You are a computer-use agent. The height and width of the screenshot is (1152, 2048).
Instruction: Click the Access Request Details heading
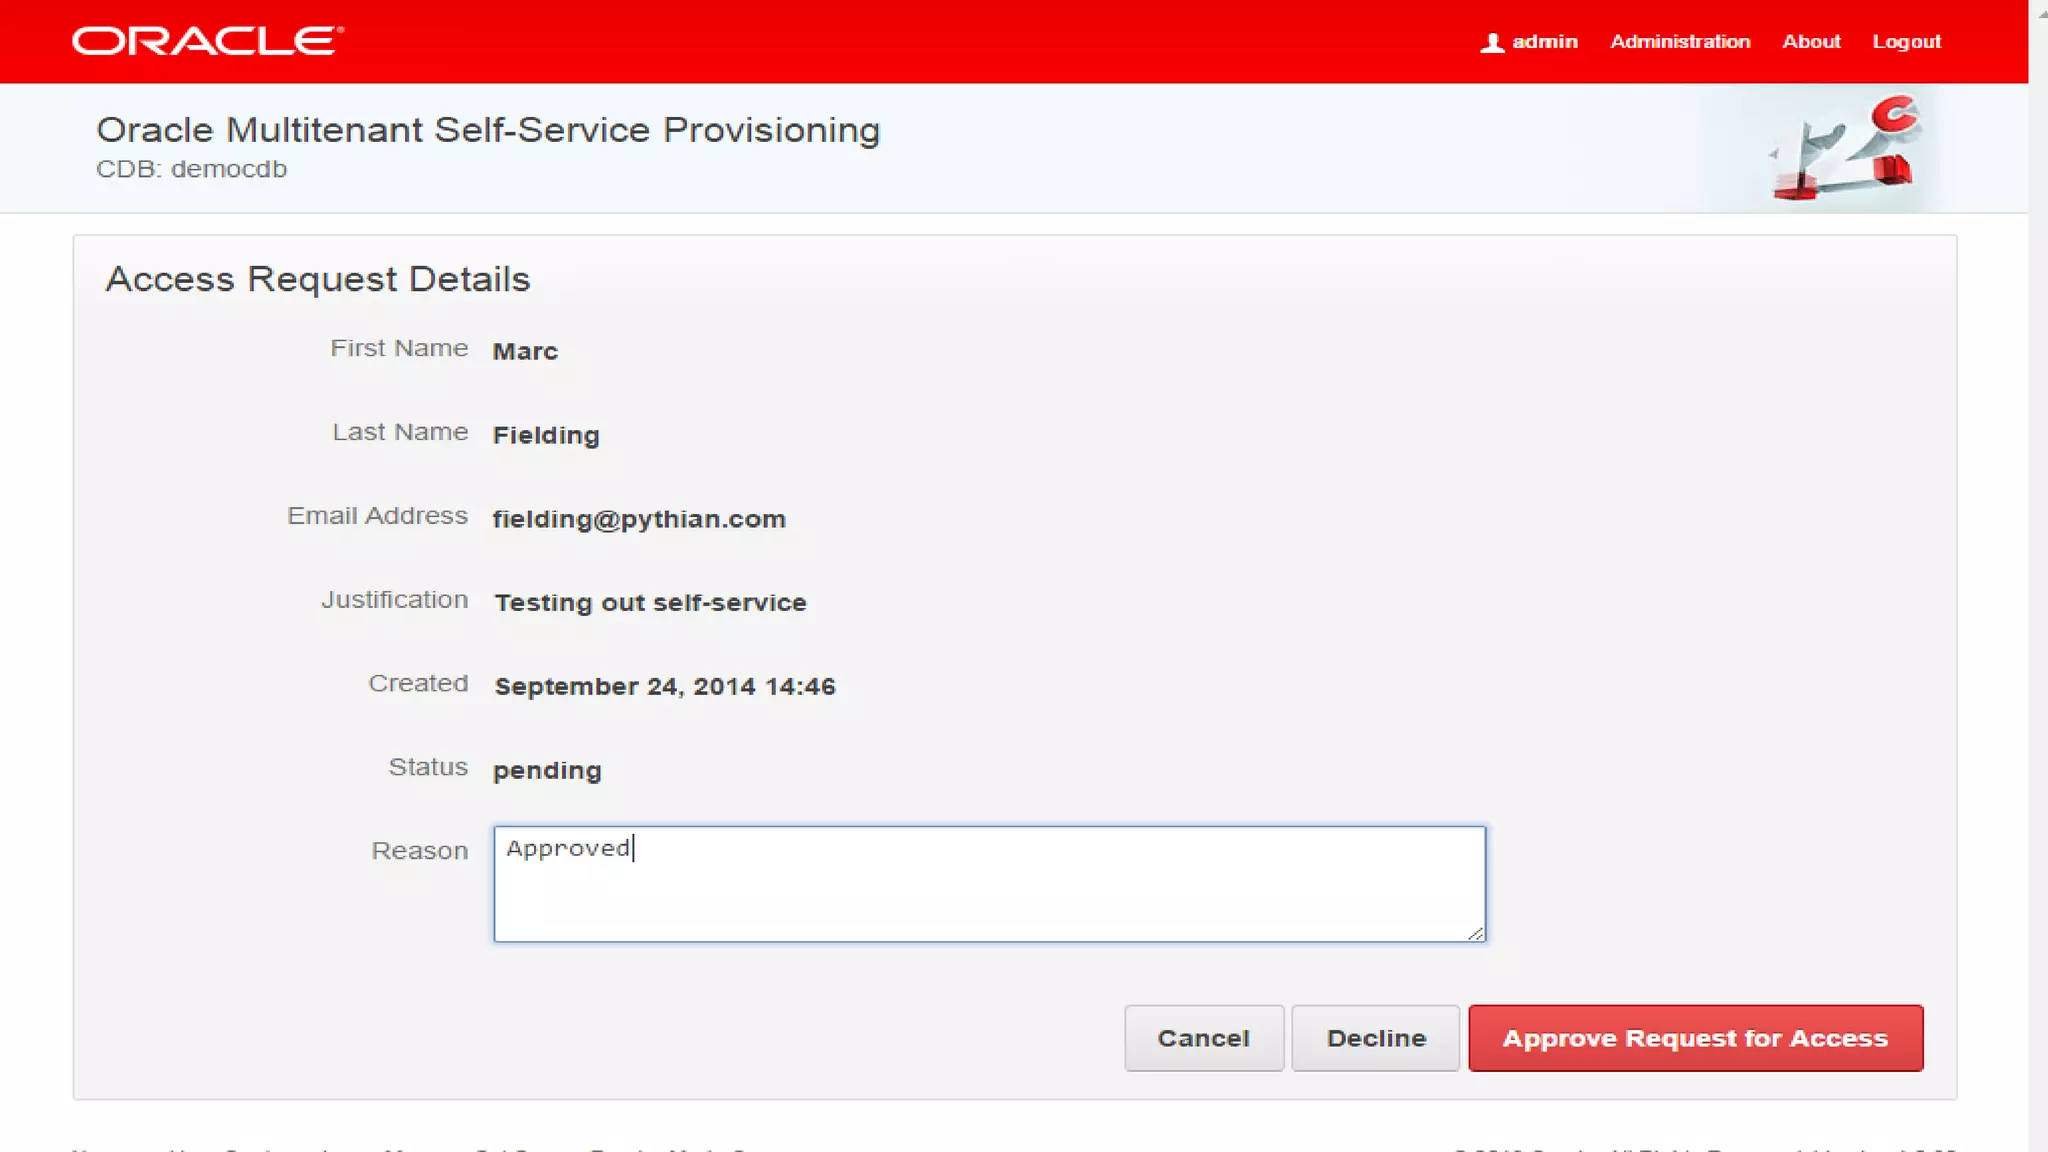318,279
